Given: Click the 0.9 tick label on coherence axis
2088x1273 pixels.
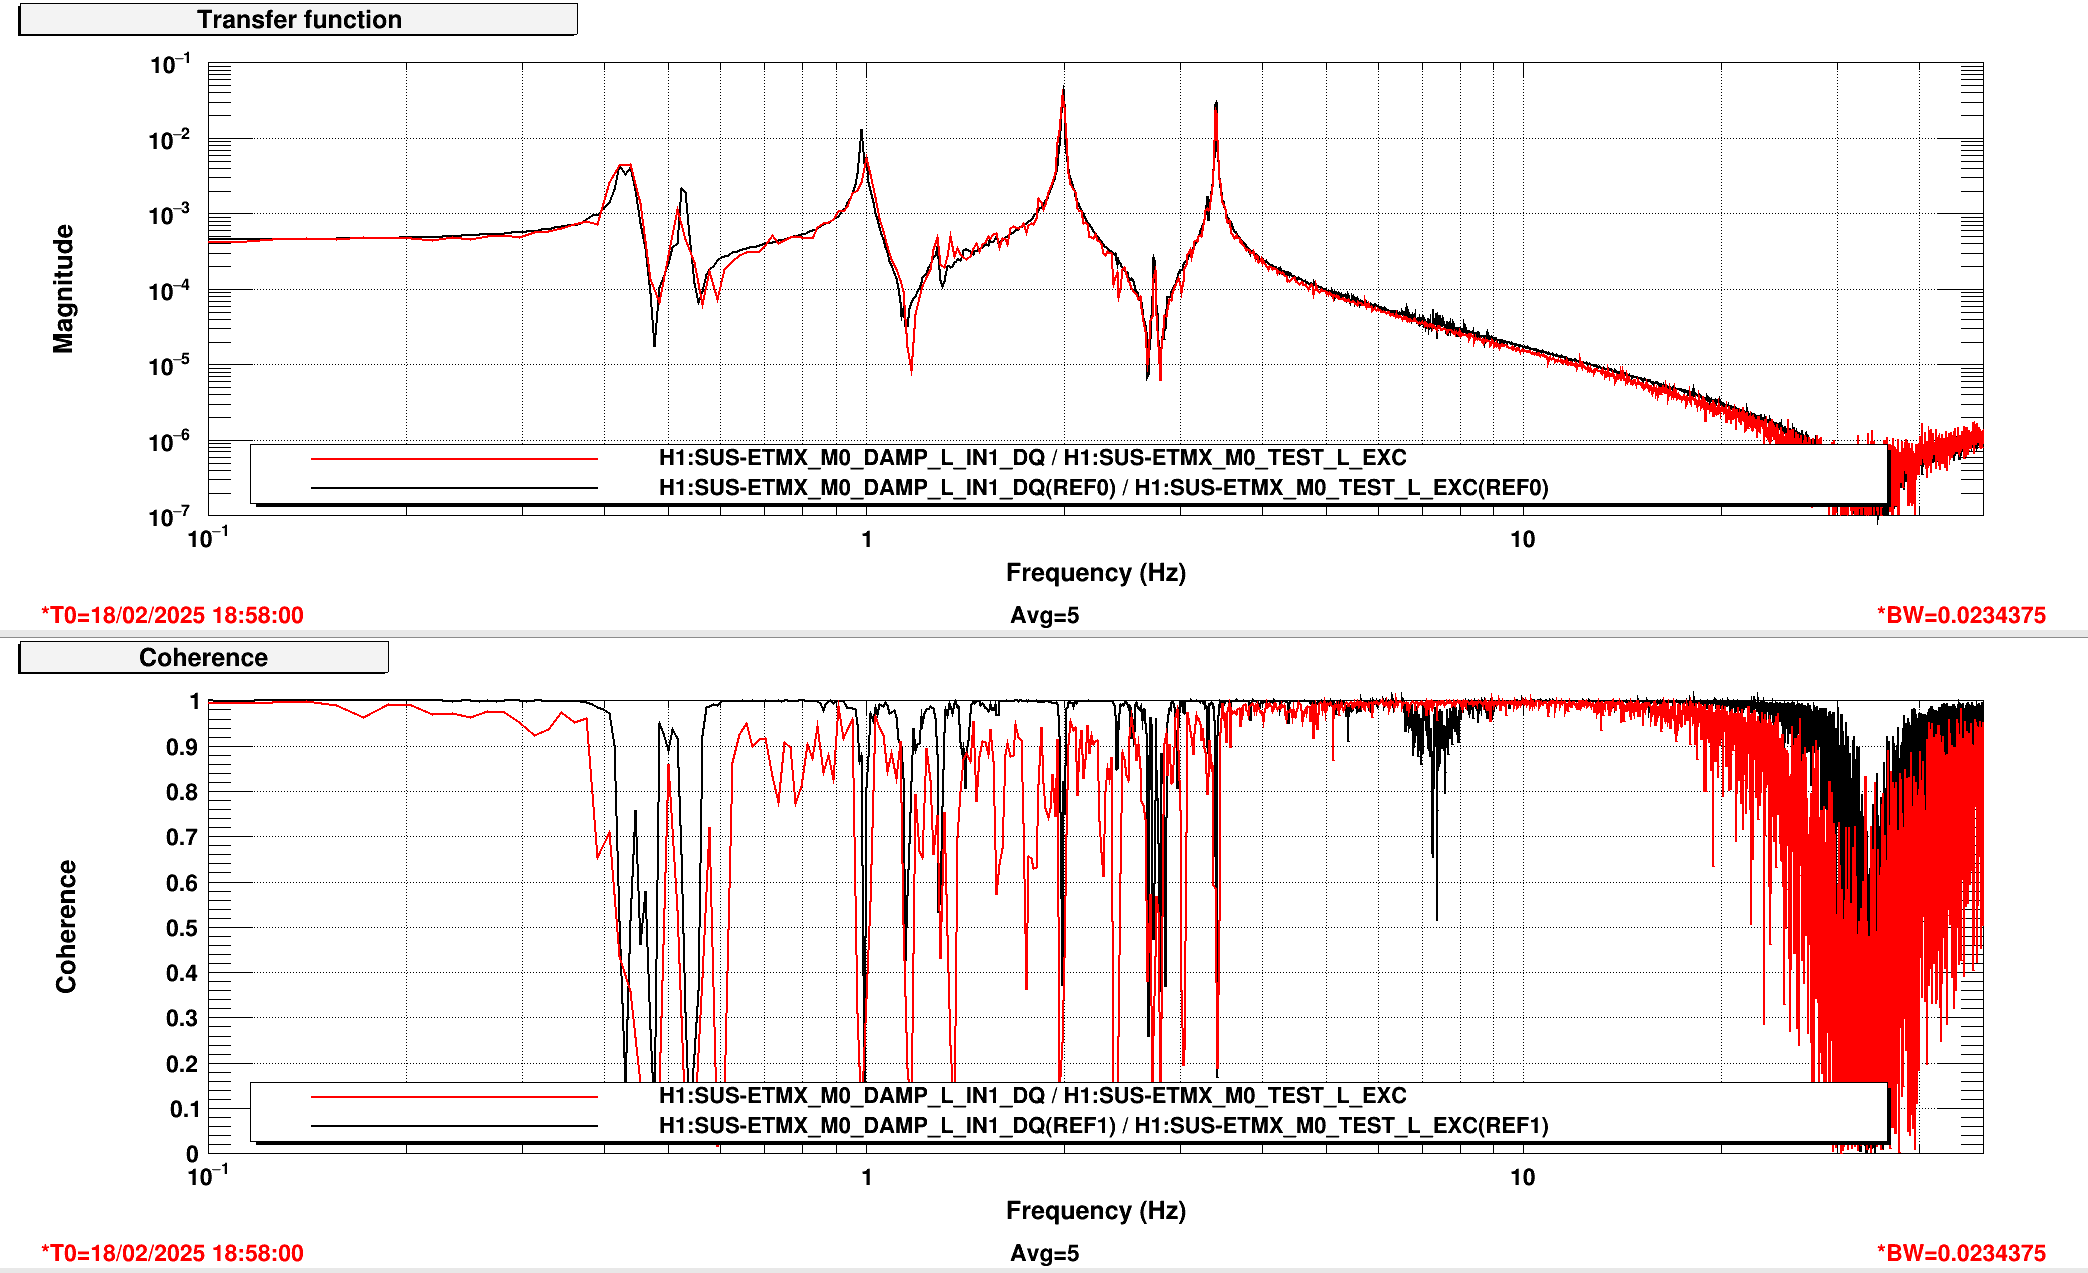Looking at the screenshot, I should 182,747.
